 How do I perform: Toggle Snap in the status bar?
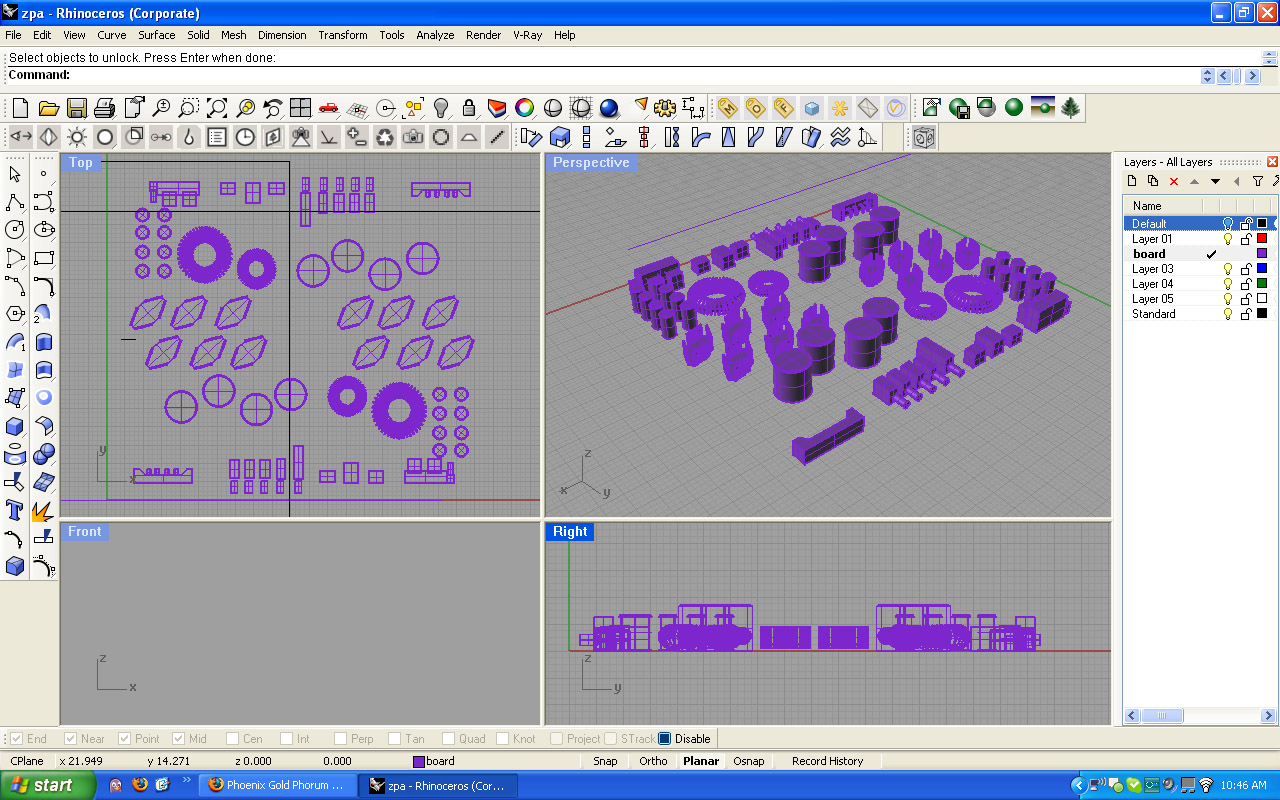606,761
